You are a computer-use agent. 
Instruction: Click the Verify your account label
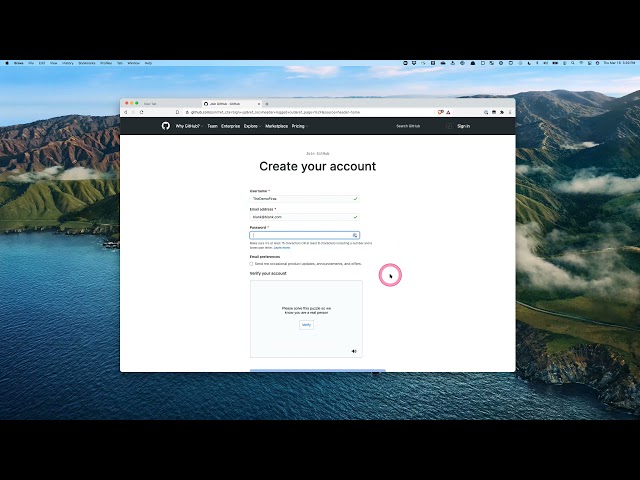coord(268,273)
